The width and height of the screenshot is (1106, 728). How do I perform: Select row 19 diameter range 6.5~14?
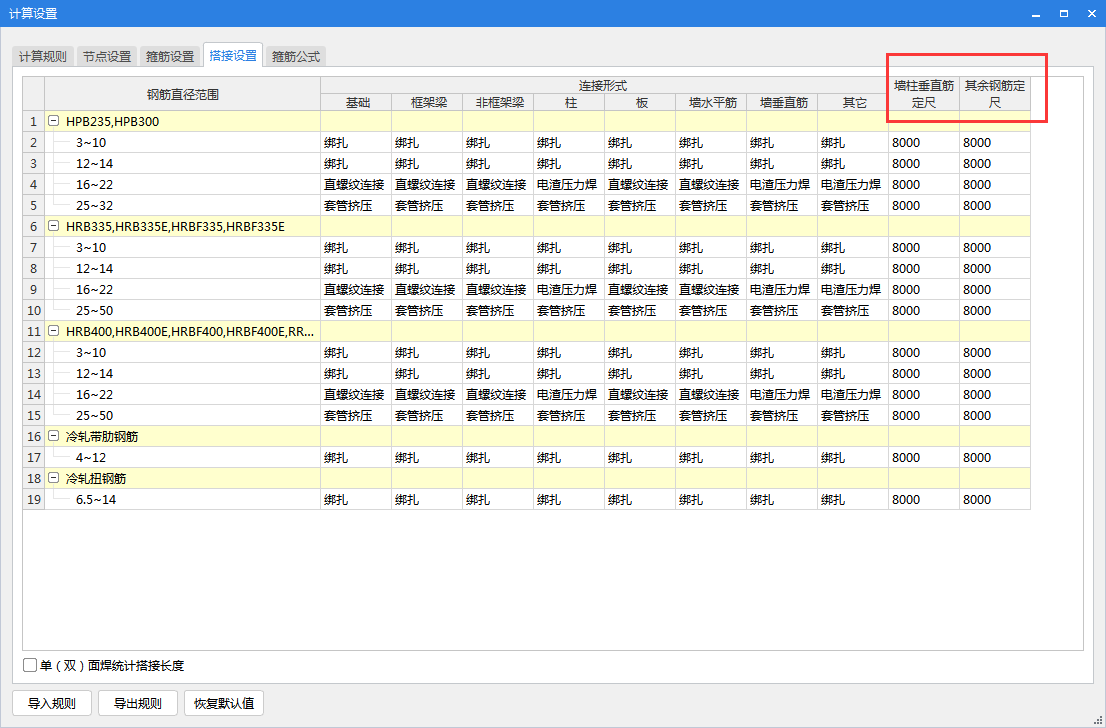[x=183, y=499]
